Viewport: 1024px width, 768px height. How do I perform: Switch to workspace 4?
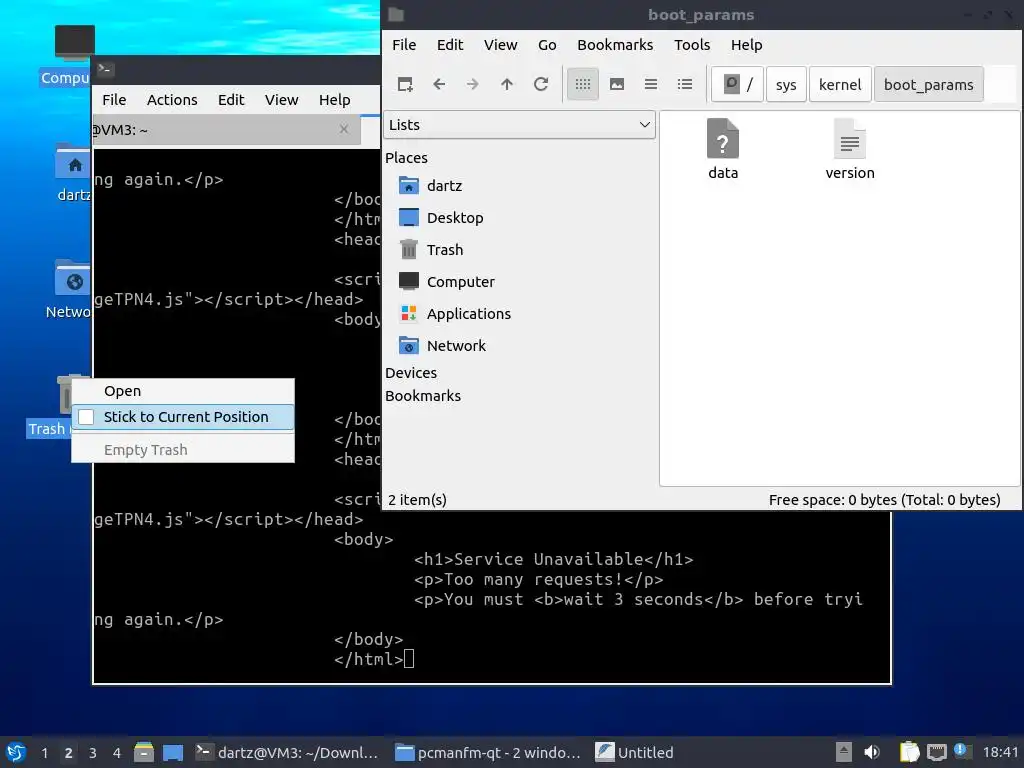click(116, 752)
